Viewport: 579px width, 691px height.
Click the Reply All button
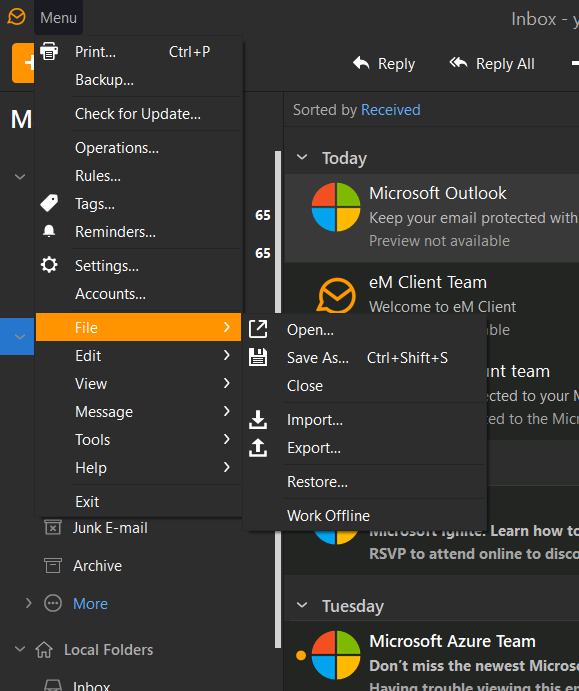tap(492, 63)
